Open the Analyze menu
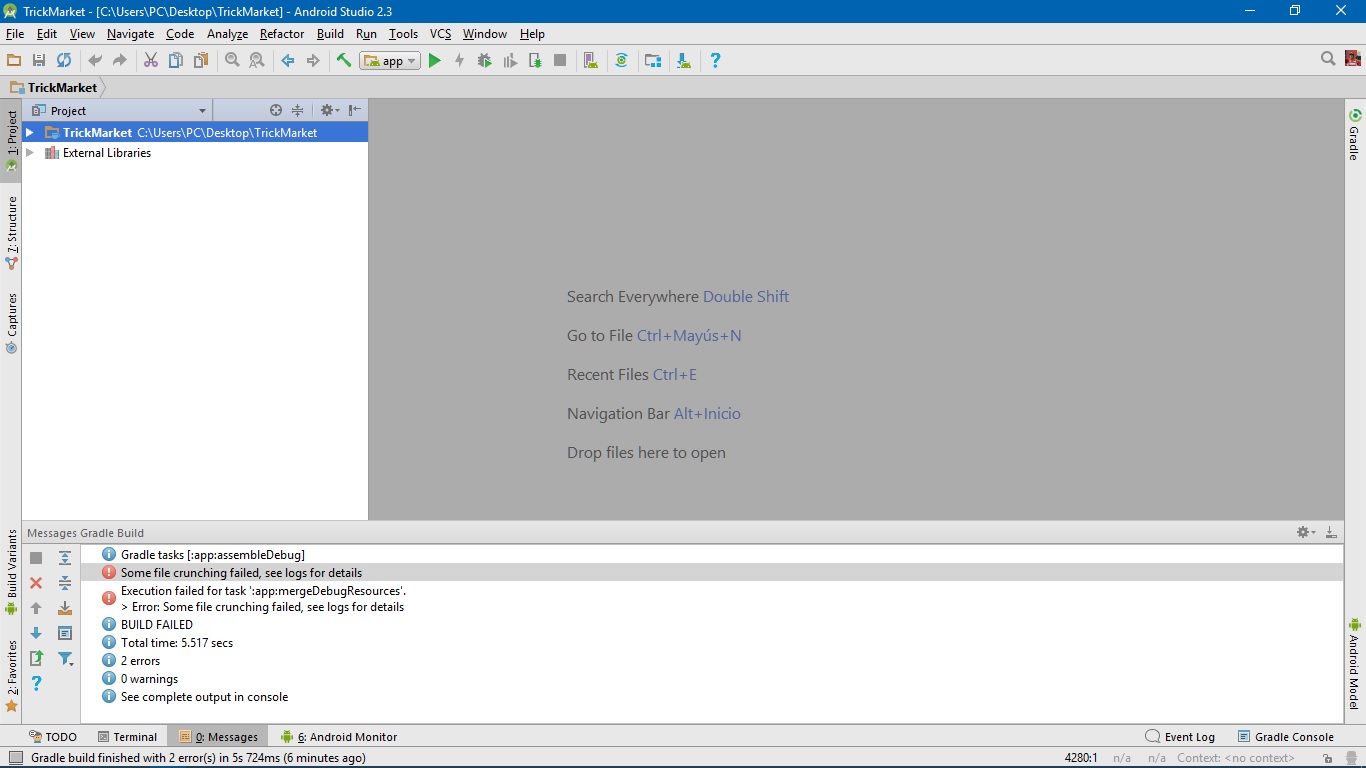The width and height of the screenshot is (1366, 768). point(227,34)
